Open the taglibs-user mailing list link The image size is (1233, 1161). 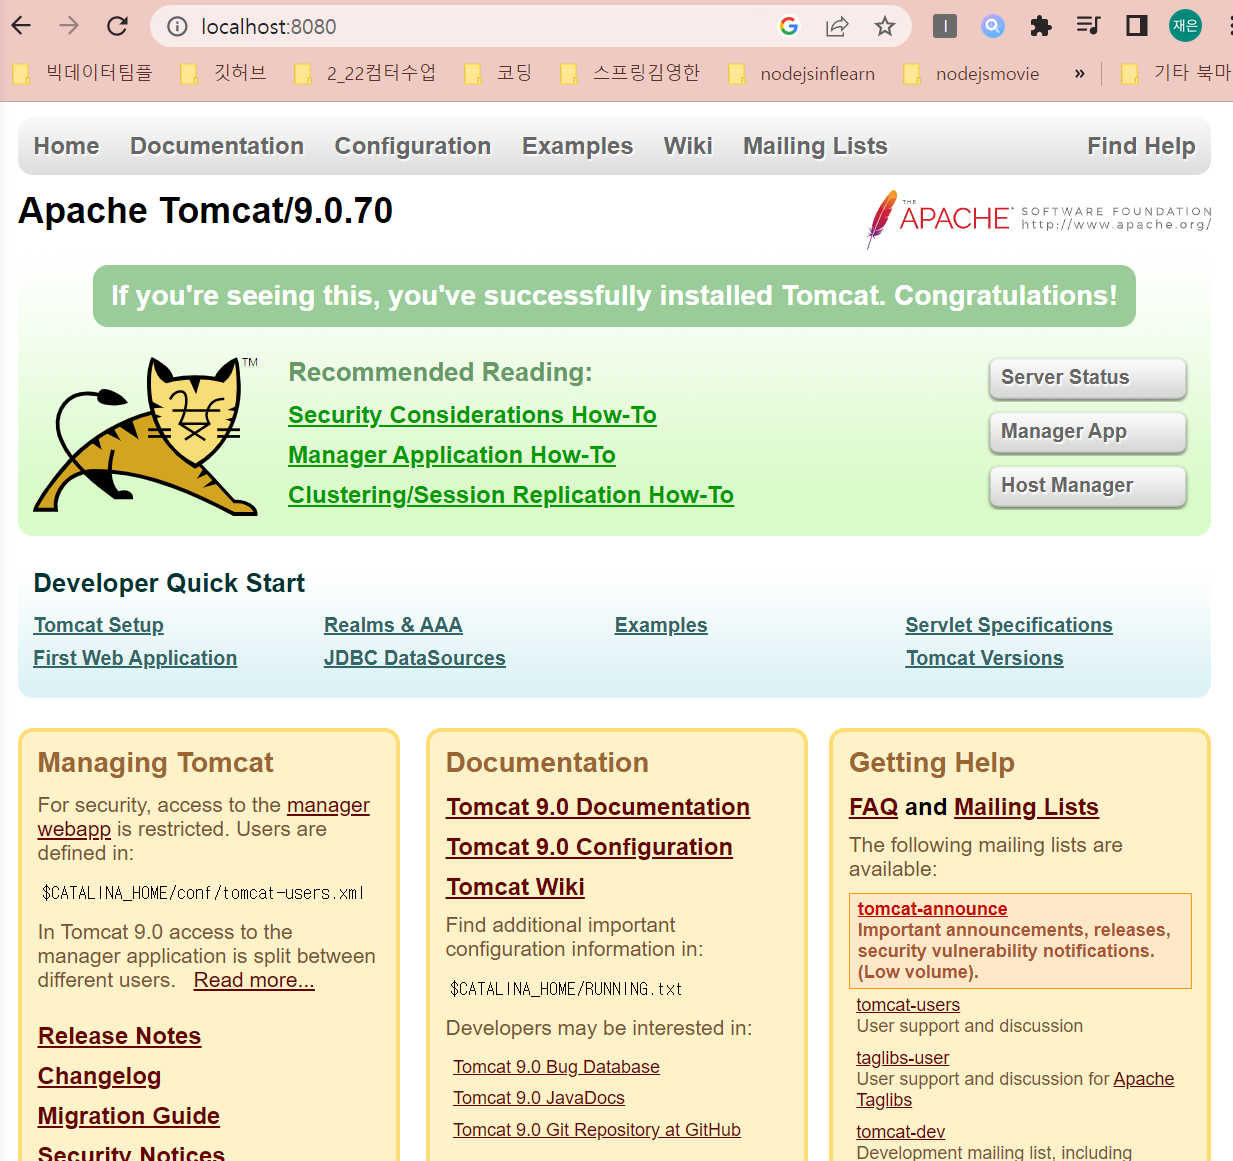click(903, 1058)
